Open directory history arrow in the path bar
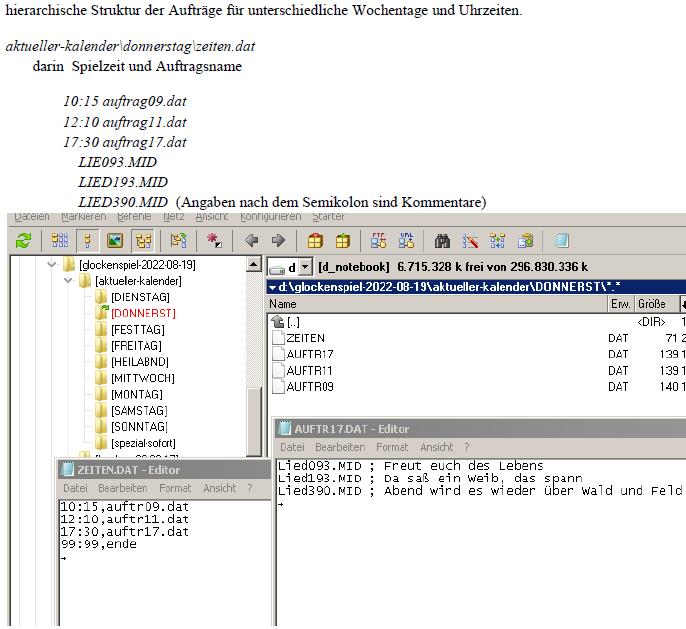The height and width of the screenshot is (629, 686). pyautogui.click(x=272, y=287)
